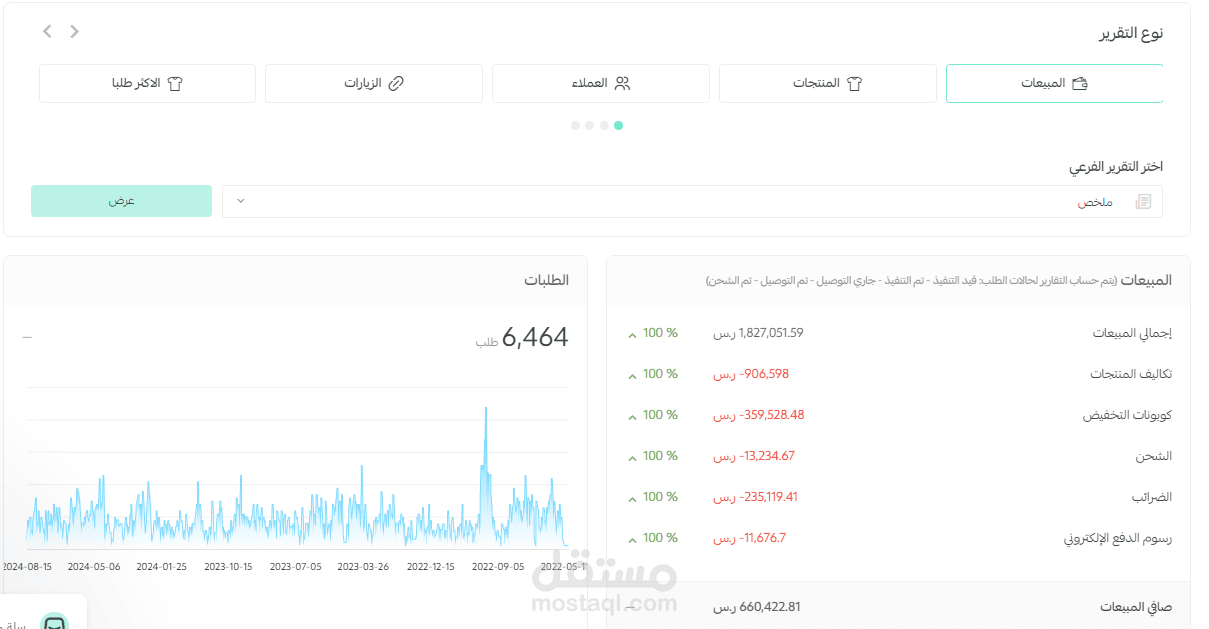Click the shirt icon in الاكثر طلبا tab
The height and width of the screenshot is (629, 1209).
pos(176,84)
